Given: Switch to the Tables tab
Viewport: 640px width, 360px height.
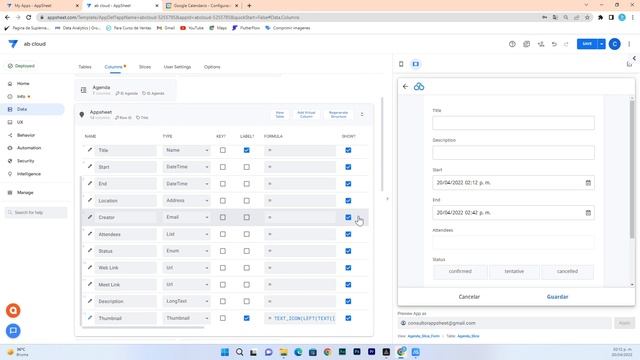Looking at the screenshot, I should click(85, 67).
